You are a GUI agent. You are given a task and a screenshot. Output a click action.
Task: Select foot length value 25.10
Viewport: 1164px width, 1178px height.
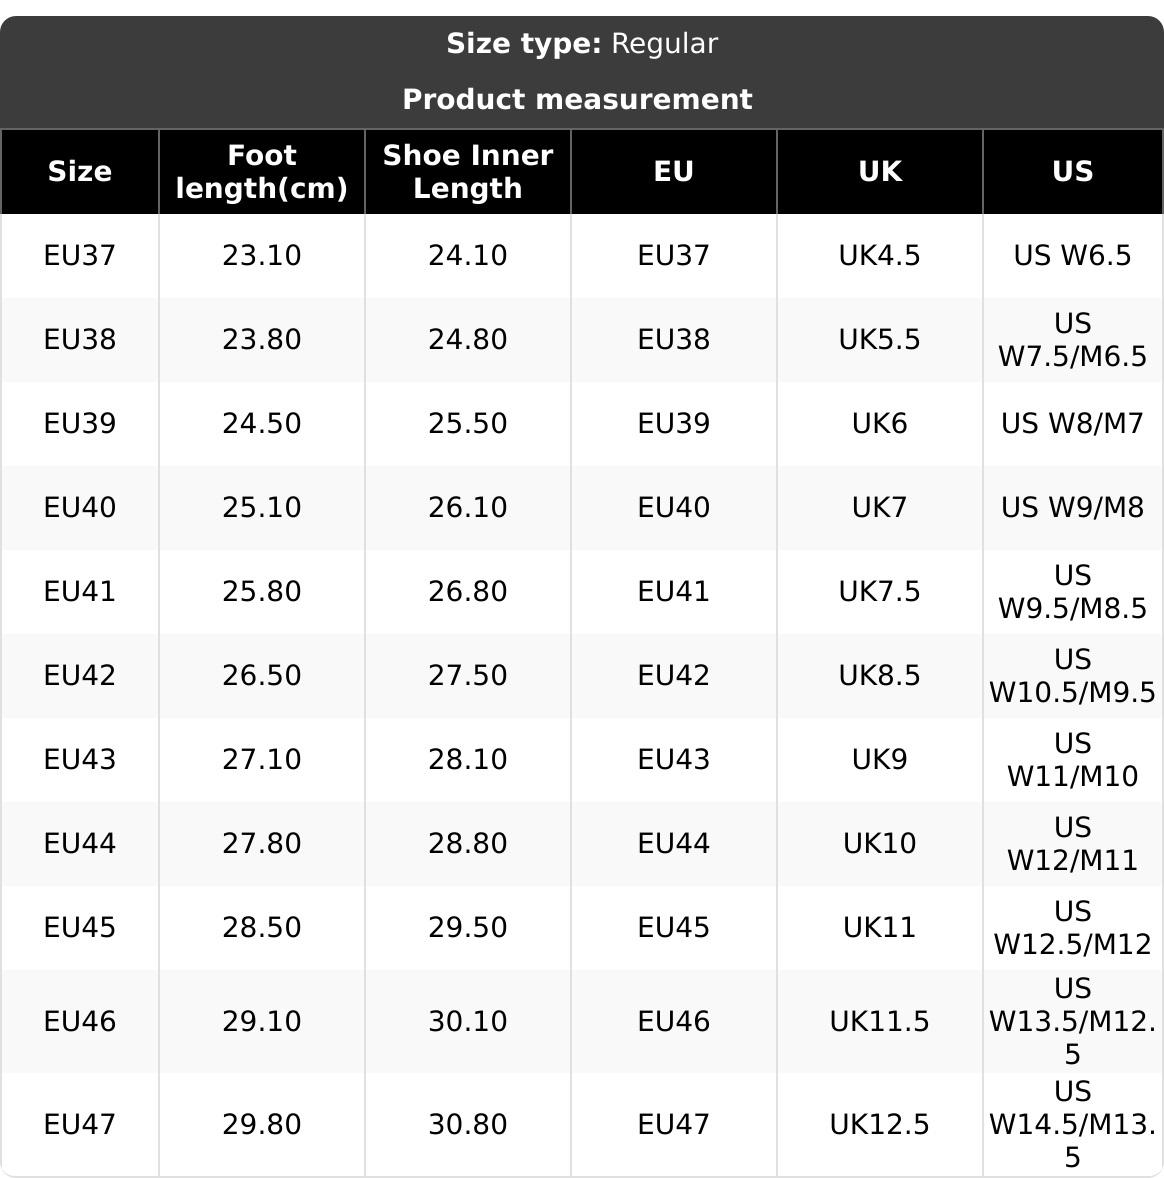point(262,508)
